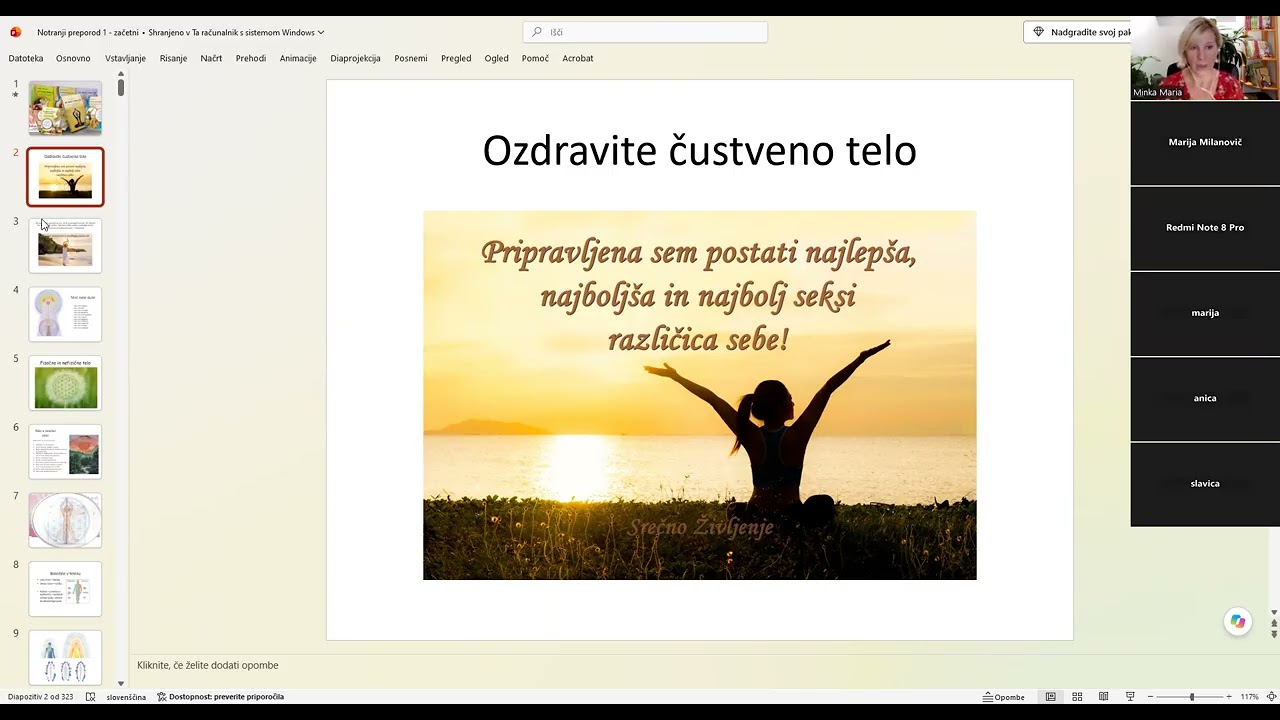Switch to Reading view
Screen dimensions: 1280x720
1103,697
